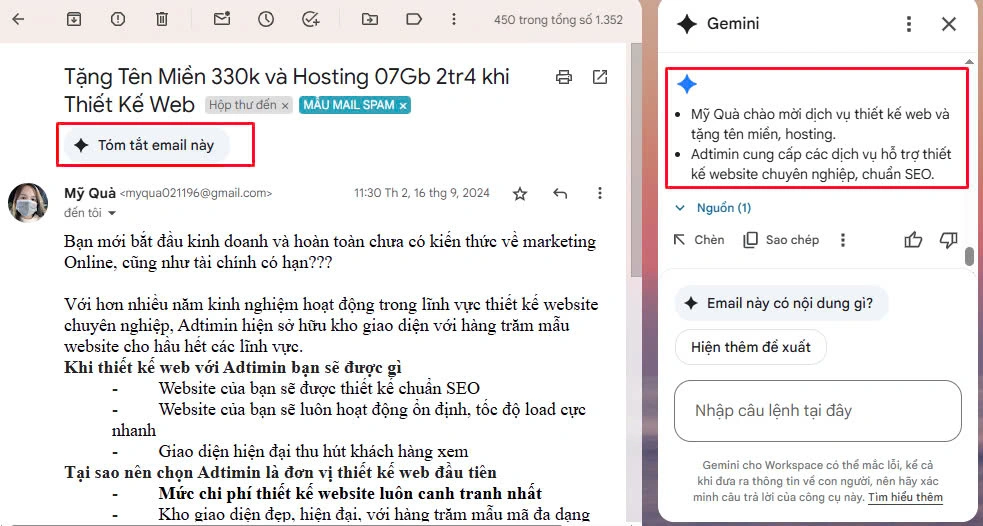
Task: Remove the MẪU MAIL SPAM label
Action: (403, 106)
